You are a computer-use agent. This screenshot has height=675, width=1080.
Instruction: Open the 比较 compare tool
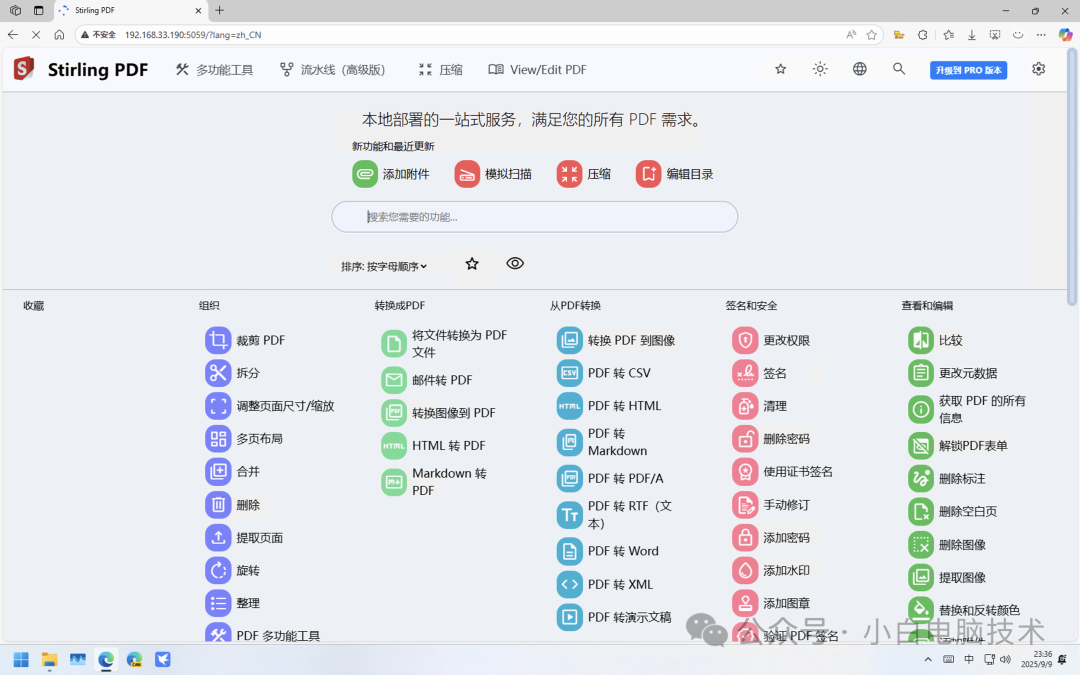(x=936, y=340)
